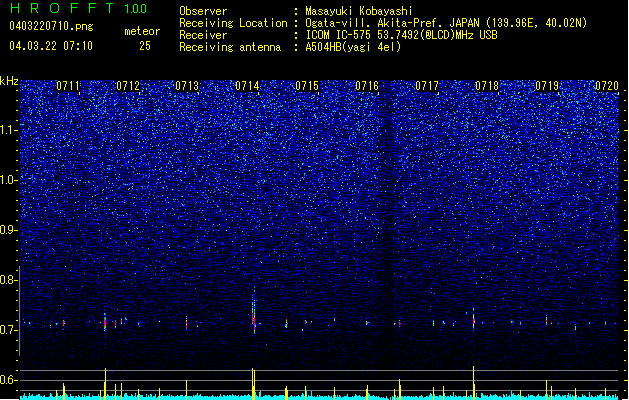Viewport: 629px width, 400px height.
Task: Click the 0.9 frequency axis label
Action: coord(8,230)
